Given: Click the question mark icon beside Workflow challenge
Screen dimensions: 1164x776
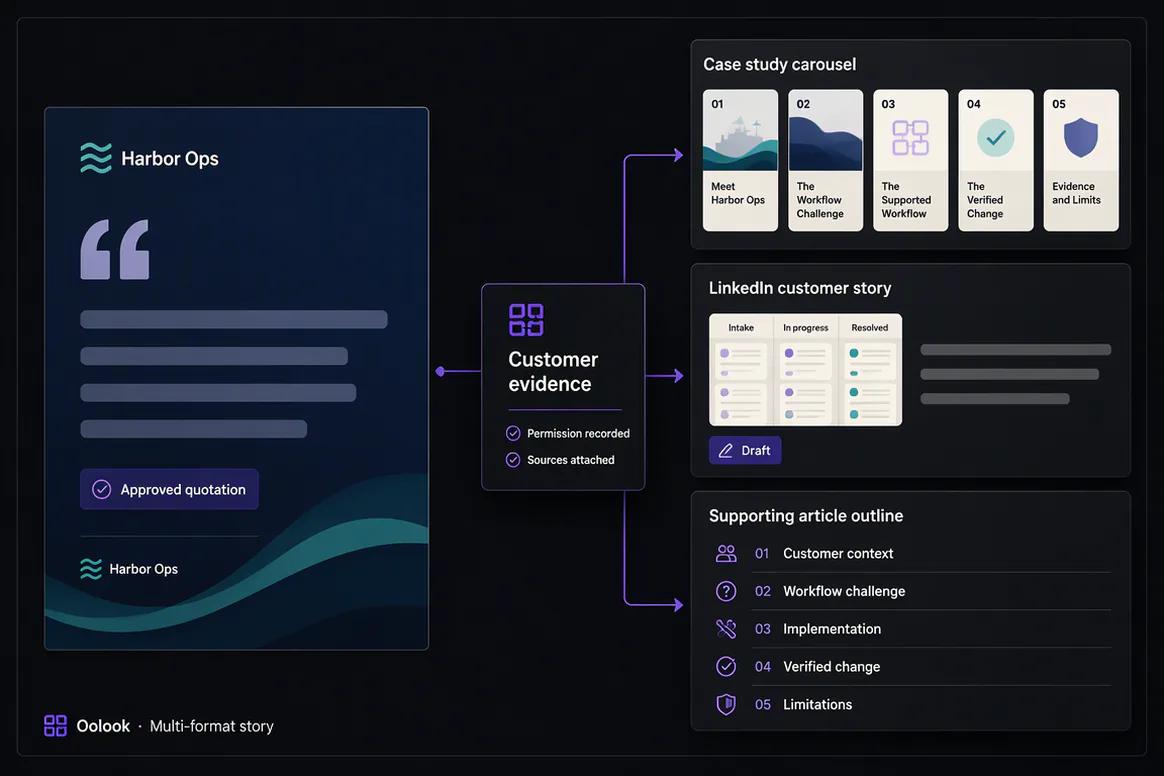Looking at the screenshot, I should click(726, 591).
